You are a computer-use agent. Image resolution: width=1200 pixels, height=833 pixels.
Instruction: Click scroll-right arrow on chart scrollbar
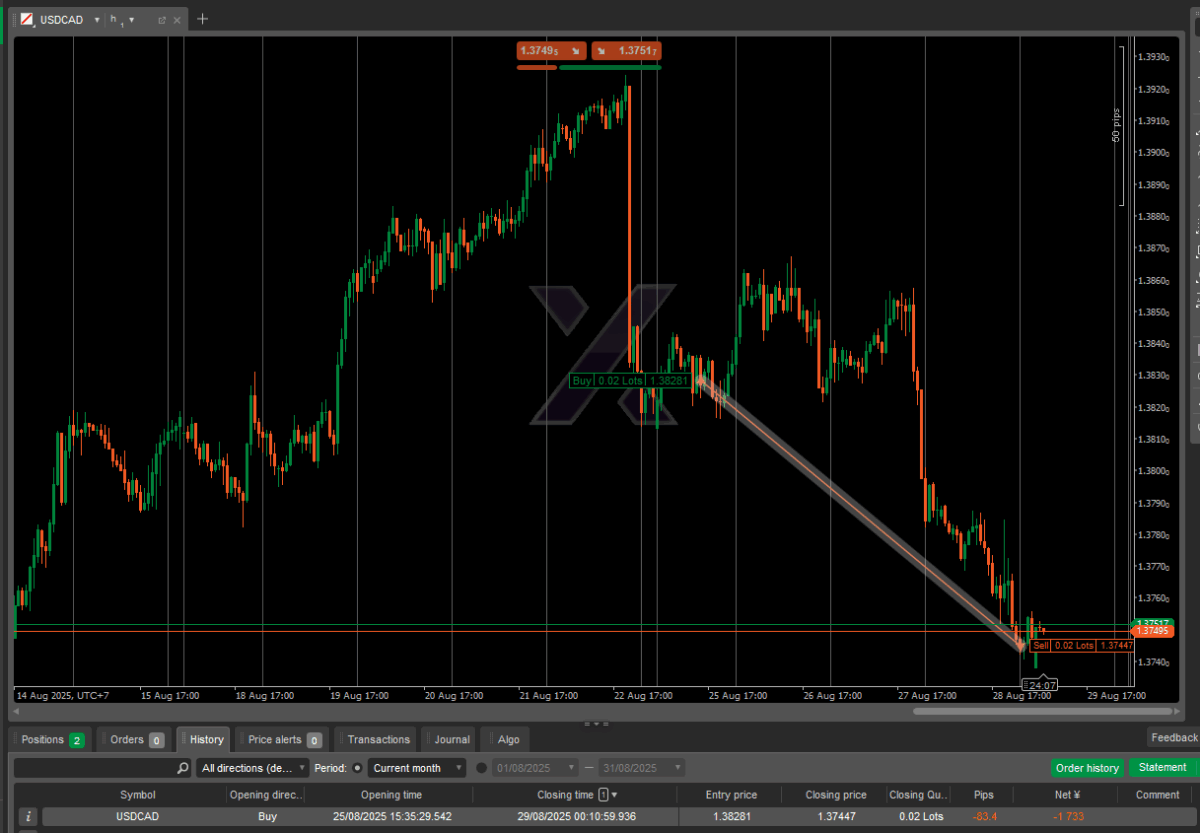(1177, 712)
